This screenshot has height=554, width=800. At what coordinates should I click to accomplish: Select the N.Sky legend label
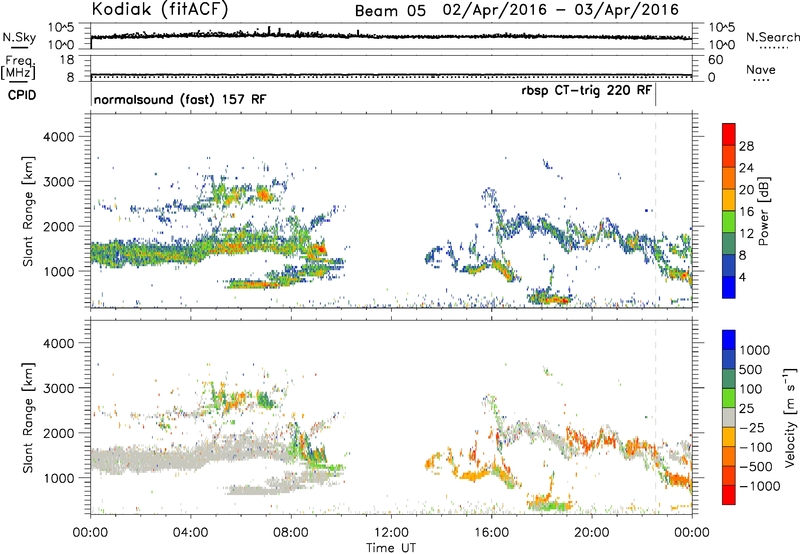tap(19, 37)
